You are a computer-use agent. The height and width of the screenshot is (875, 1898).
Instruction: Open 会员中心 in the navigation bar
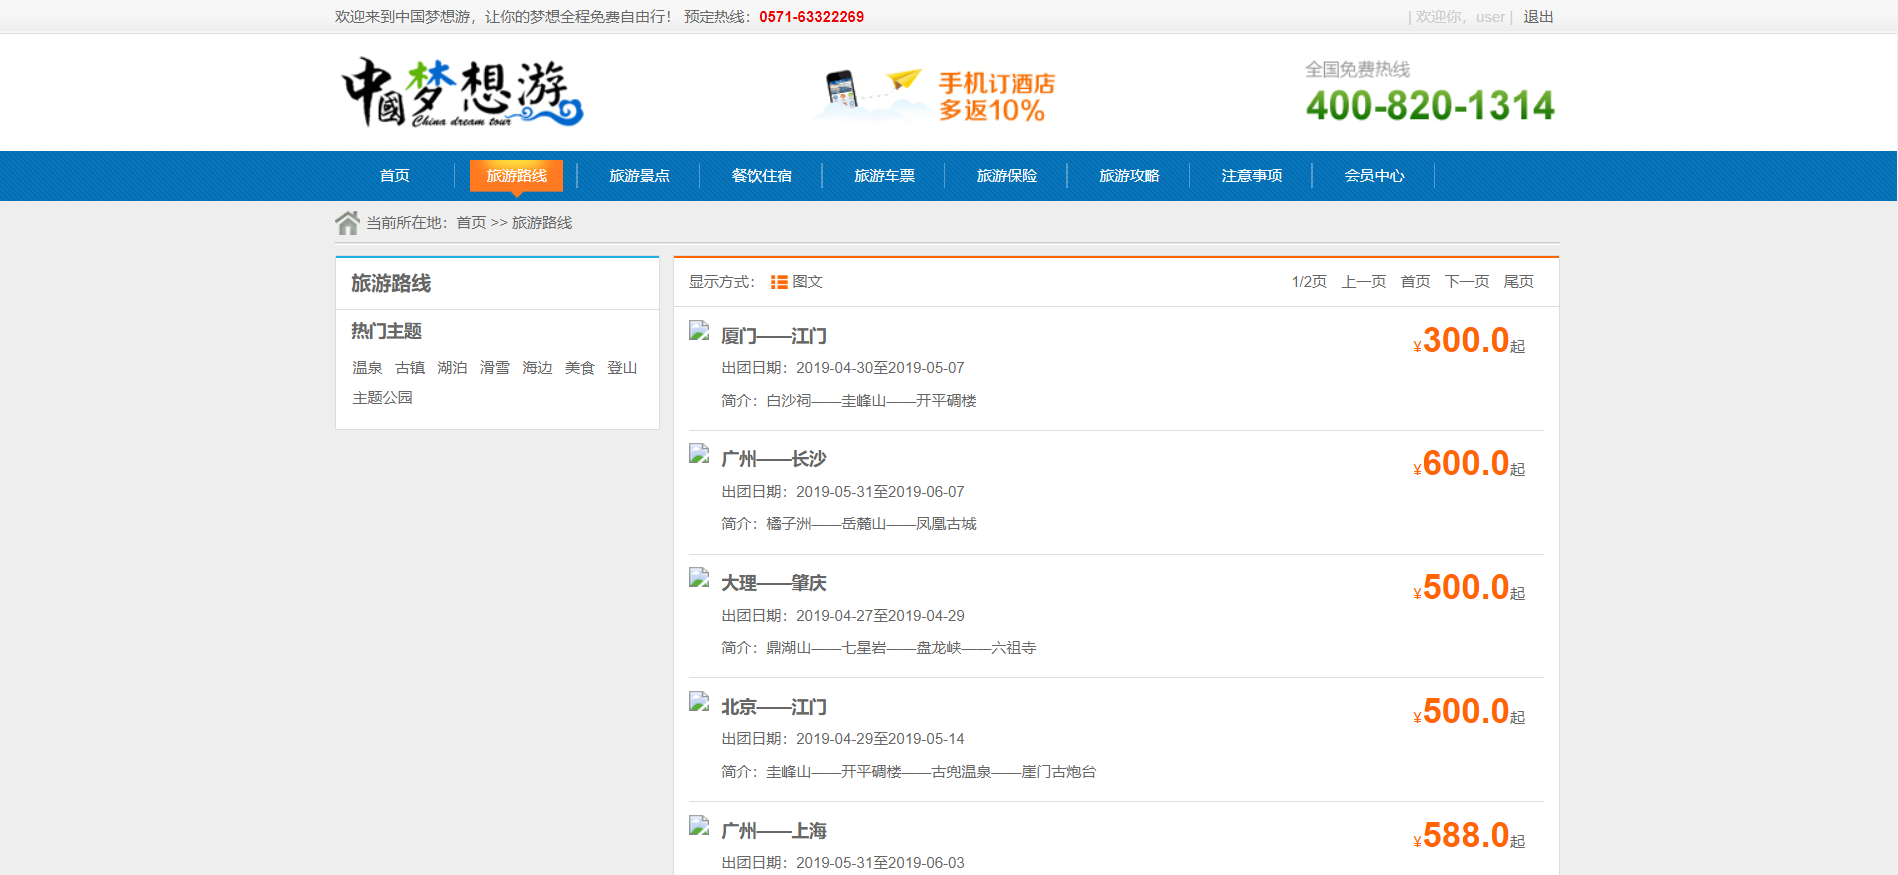pos(1374,176)
